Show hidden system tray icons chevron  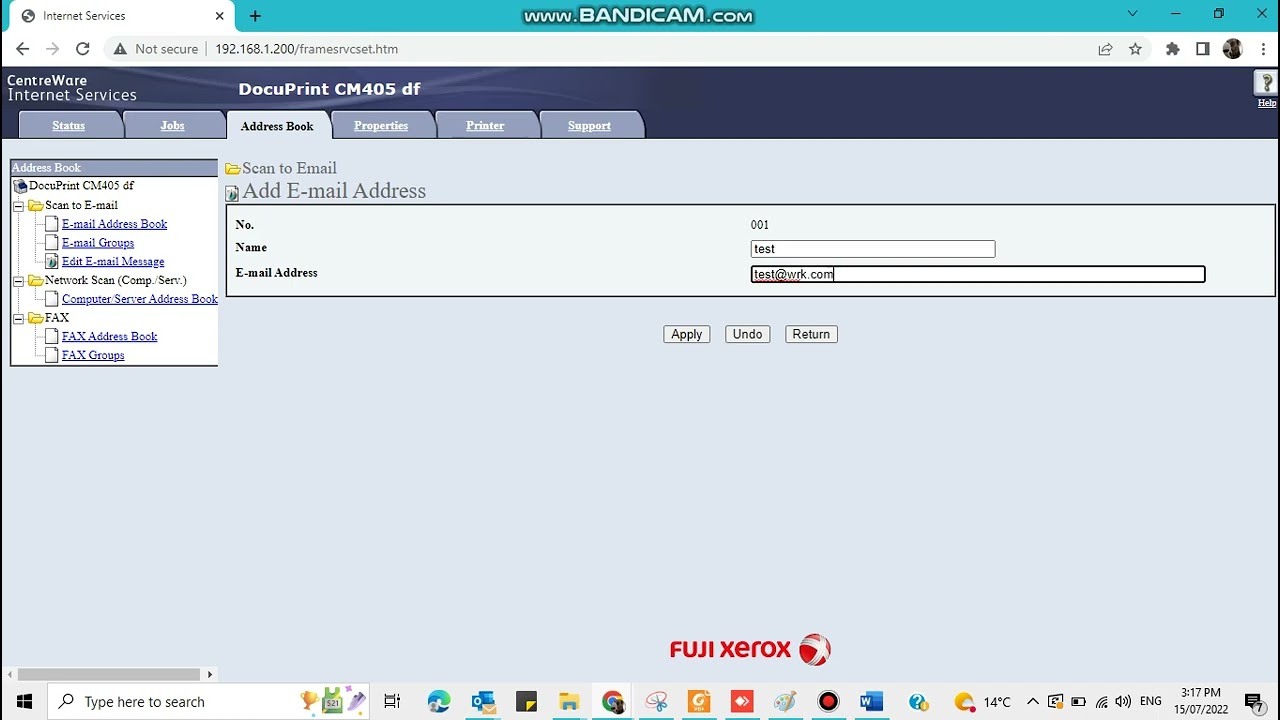(1033, 702)
